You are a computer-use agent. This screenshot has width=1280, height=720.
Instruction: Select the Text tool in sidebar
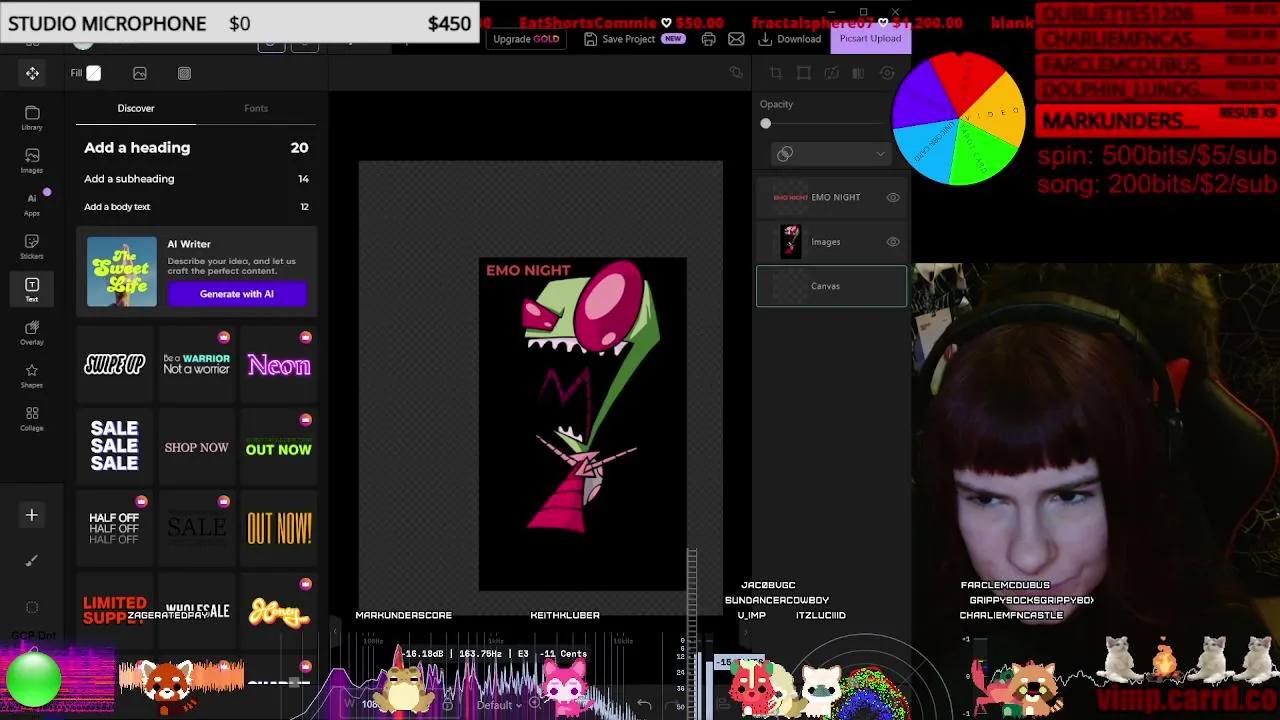(32, 290)
